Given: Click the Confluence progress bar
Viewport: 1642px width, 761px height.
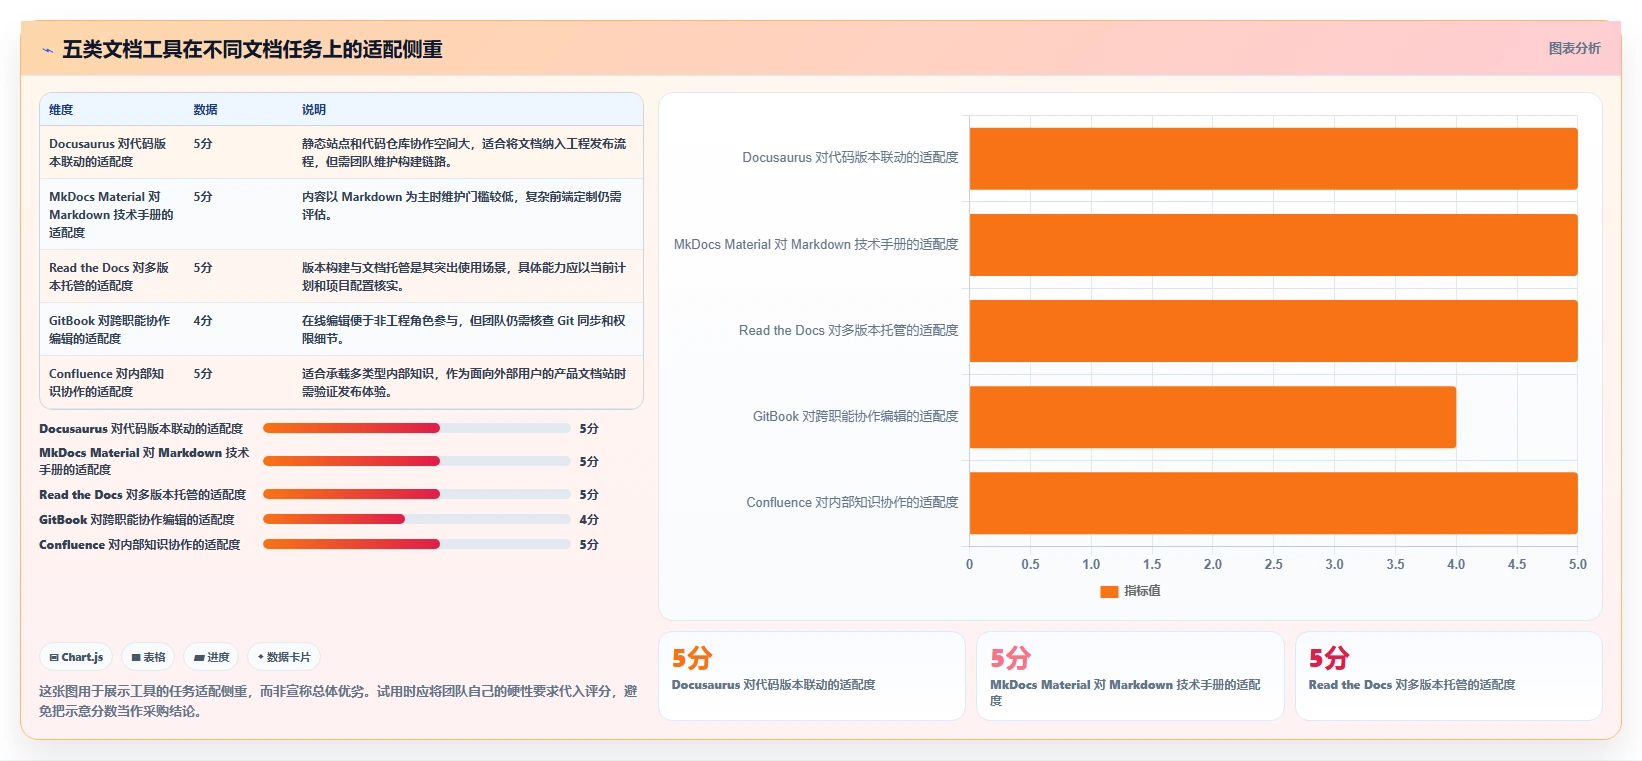Looking at the screenshot, I should click(417, 544).
